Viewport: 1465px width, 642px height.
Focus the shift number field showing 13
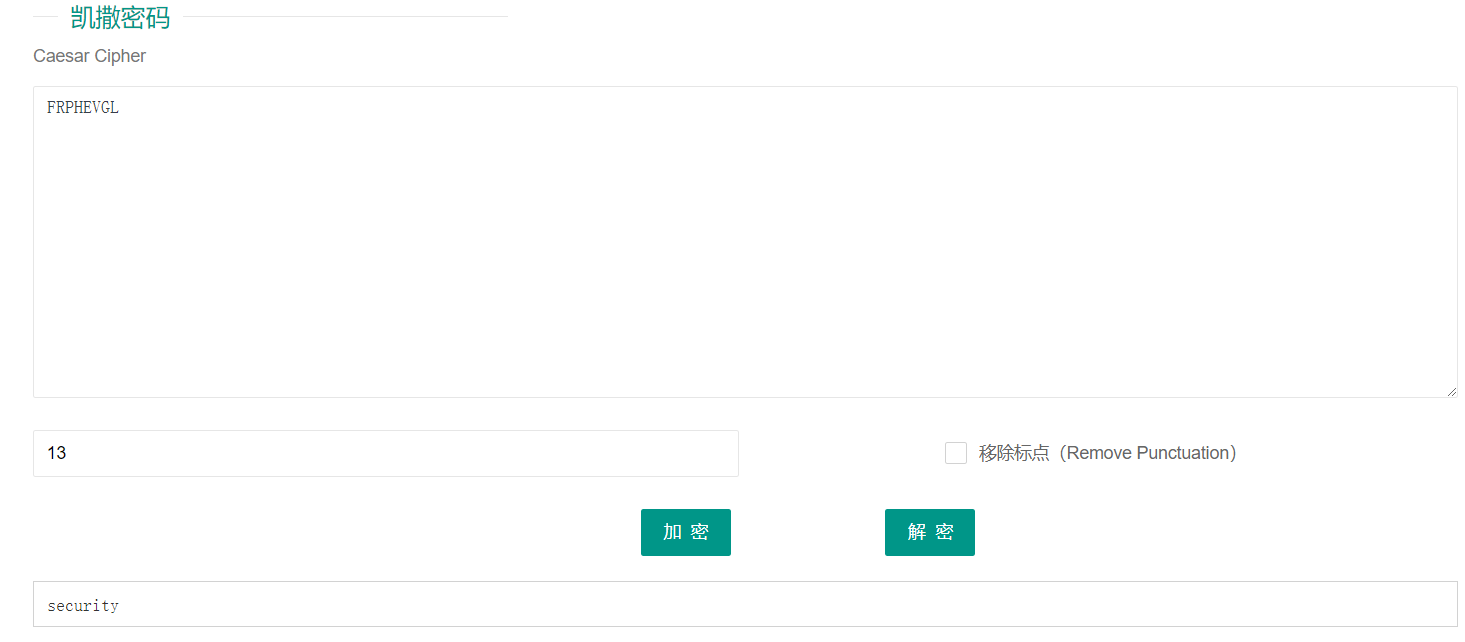pos(386,453)
